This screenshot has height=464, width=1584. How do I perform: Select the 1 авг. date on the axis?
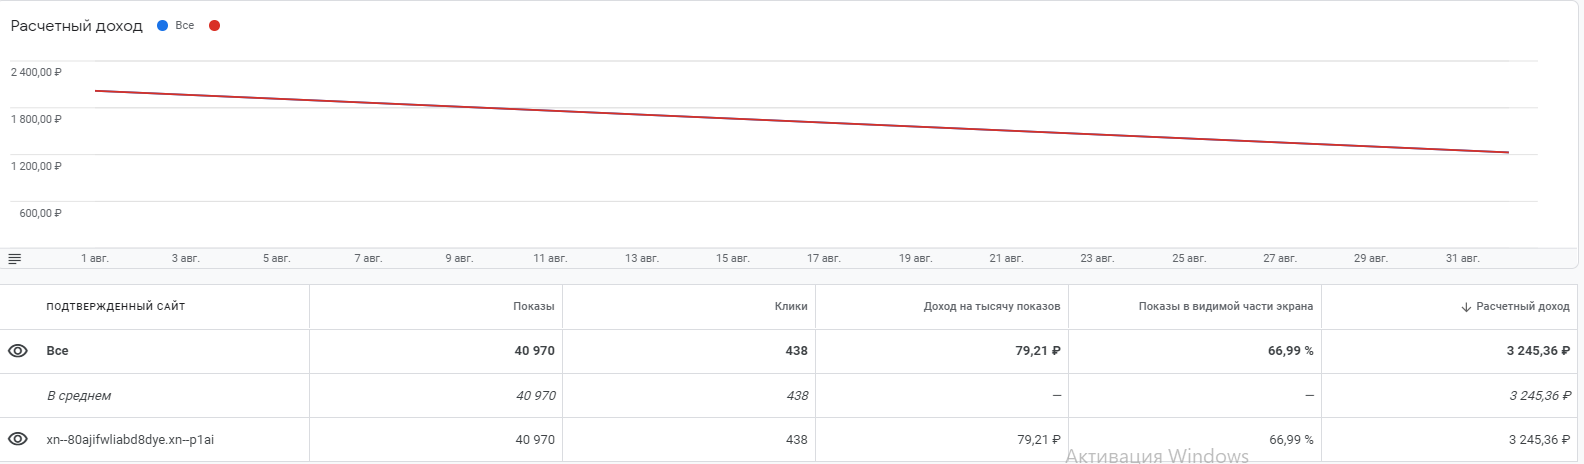[x=95, y=259]
